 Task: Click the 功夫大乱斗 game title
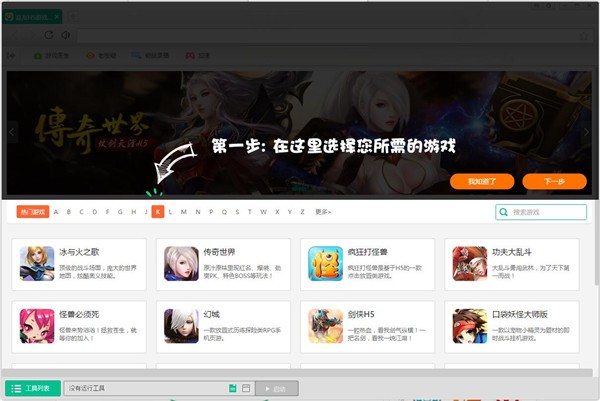click(512, 252)
